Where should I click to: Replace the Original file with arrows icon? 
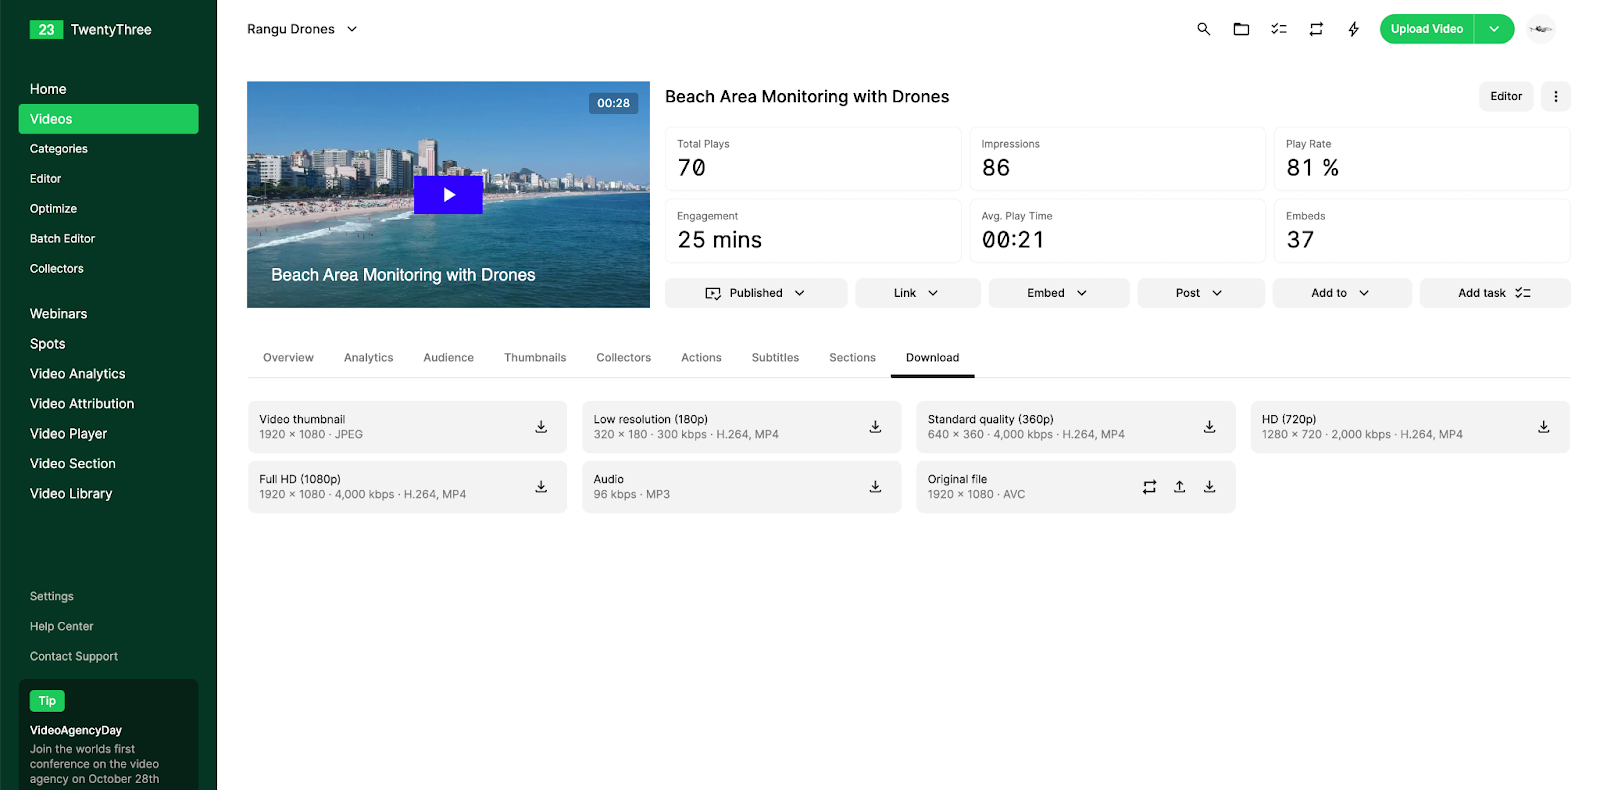(1149, 487)
